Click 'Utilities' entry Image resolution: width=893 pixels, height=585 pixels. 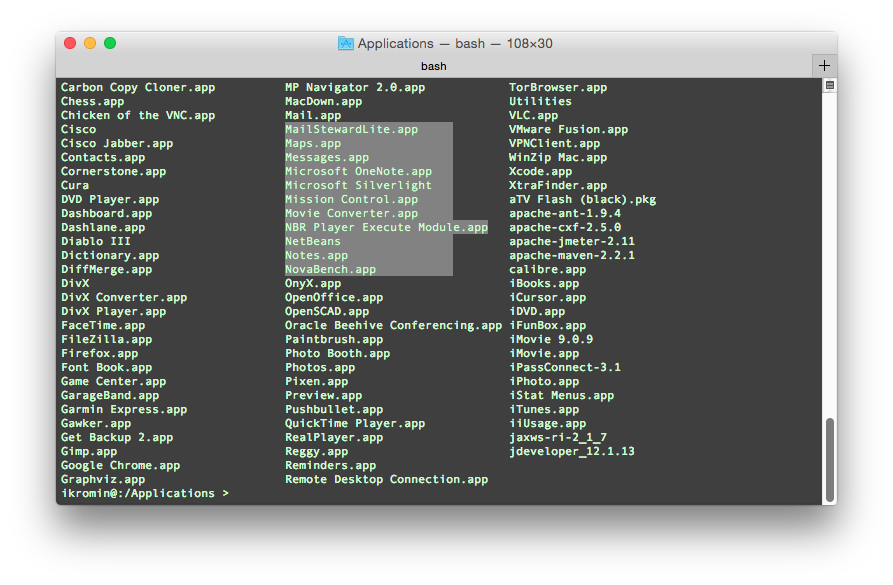pos(540,101)
